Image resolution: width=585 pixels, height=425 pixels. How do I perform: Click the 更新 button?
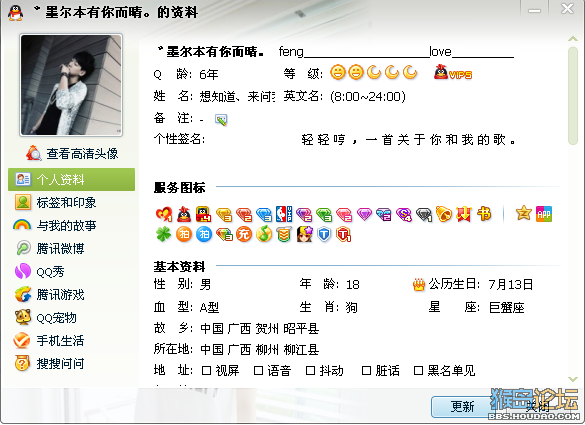[462, 406]
